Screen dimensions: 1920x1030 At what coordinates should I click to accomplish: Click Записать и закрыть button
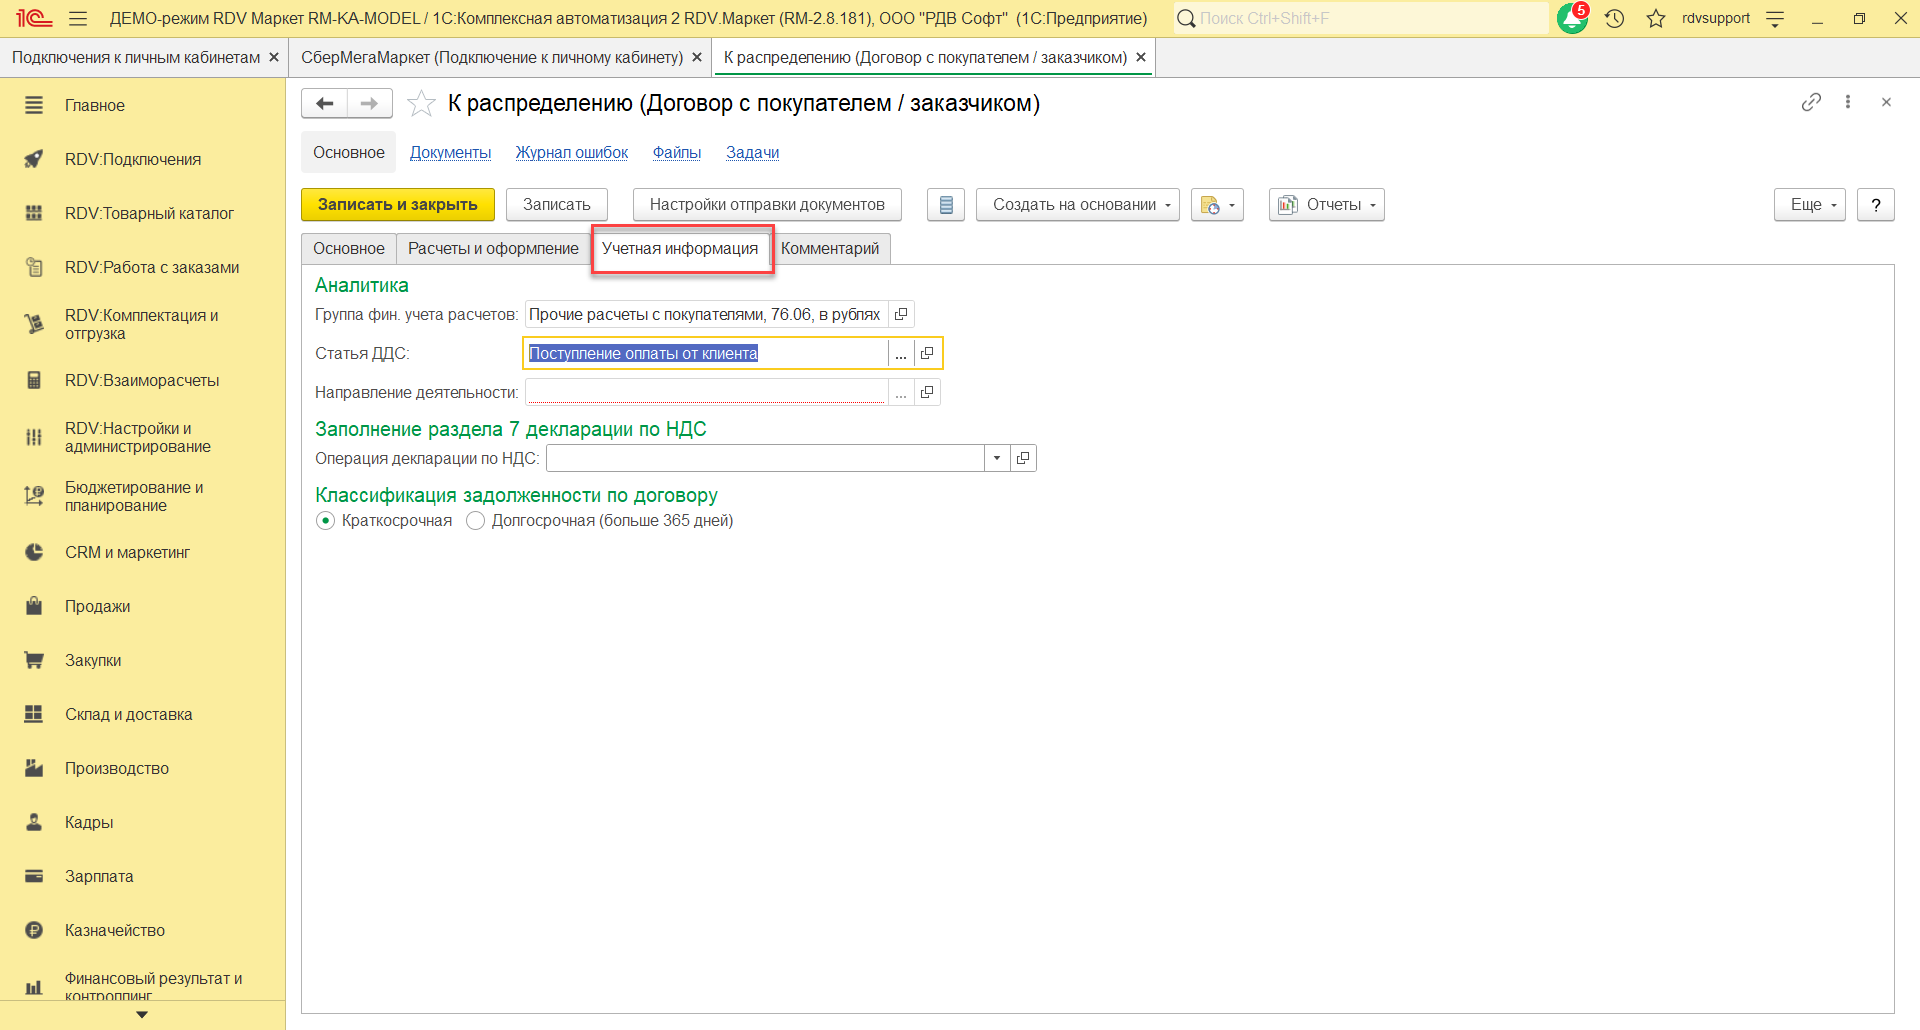pos(397,205)
